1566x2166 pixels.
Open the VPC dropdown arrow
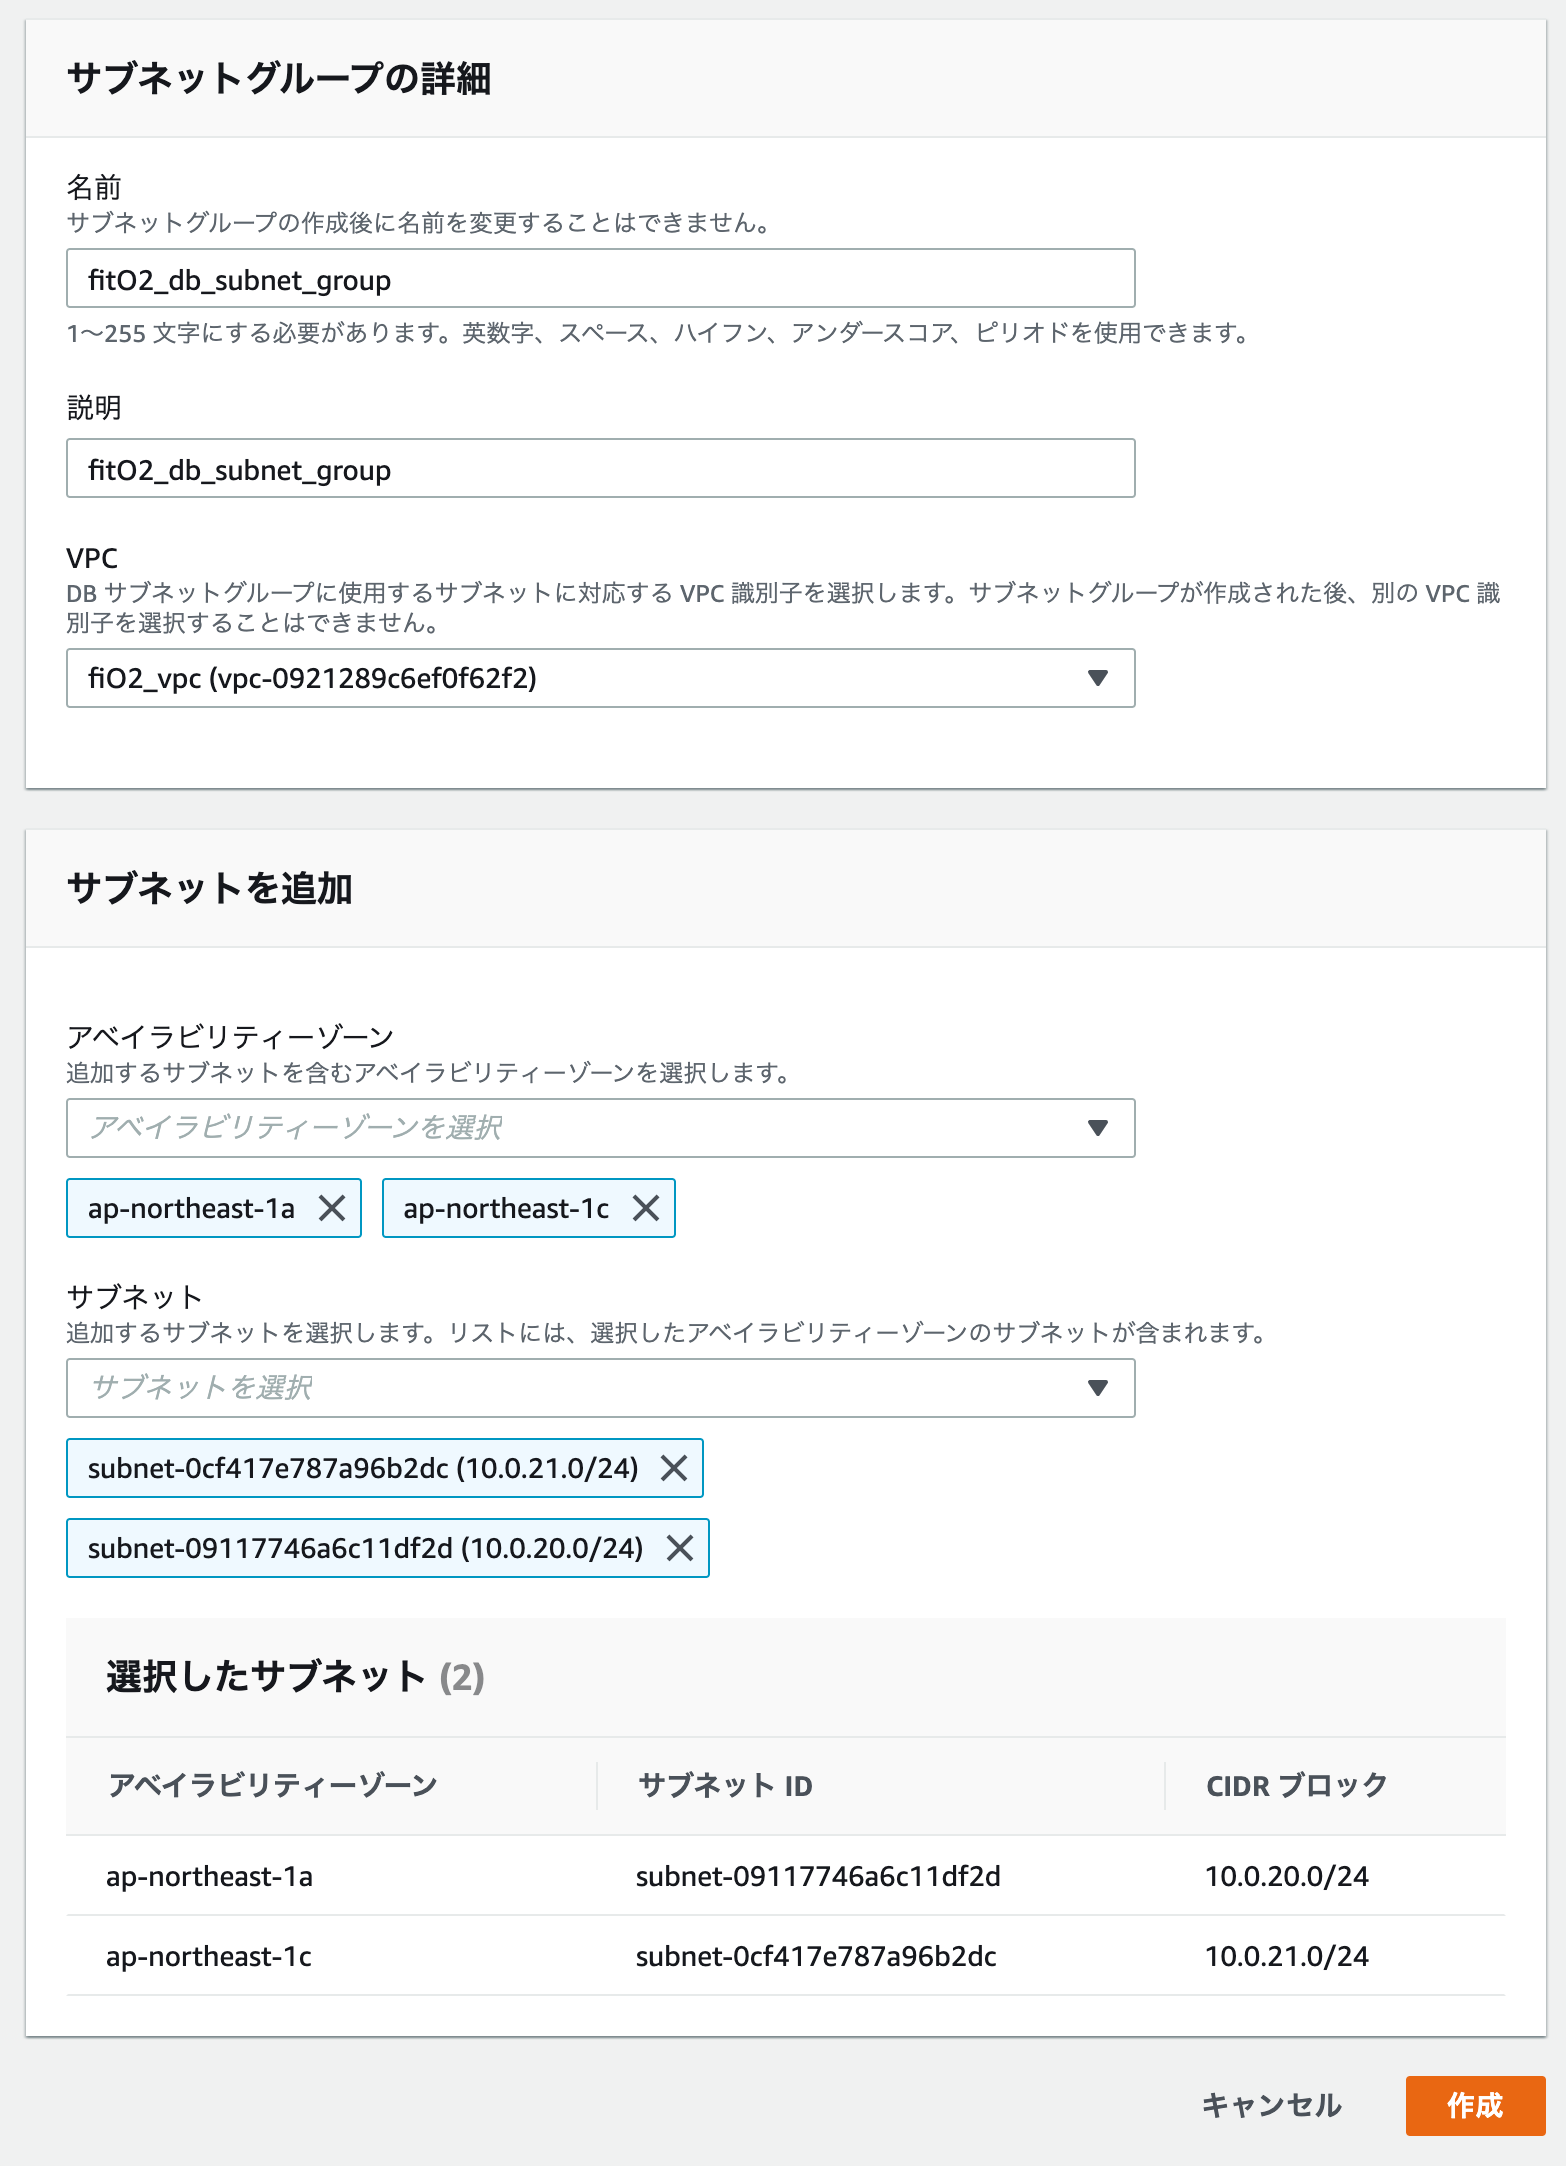pyautogui.click(x=1097, y=678)
